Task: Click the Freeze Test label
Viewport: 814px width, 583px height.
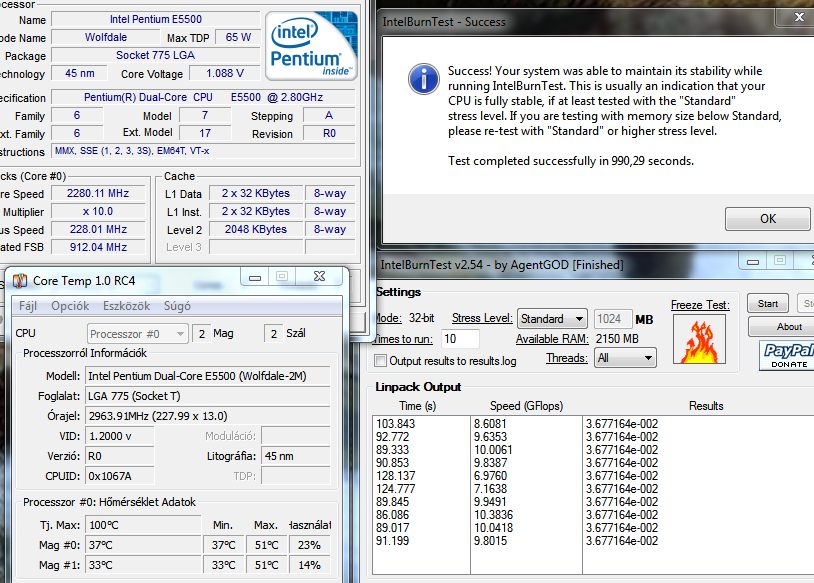Action: pyautogui.click(x=700, y=305)
